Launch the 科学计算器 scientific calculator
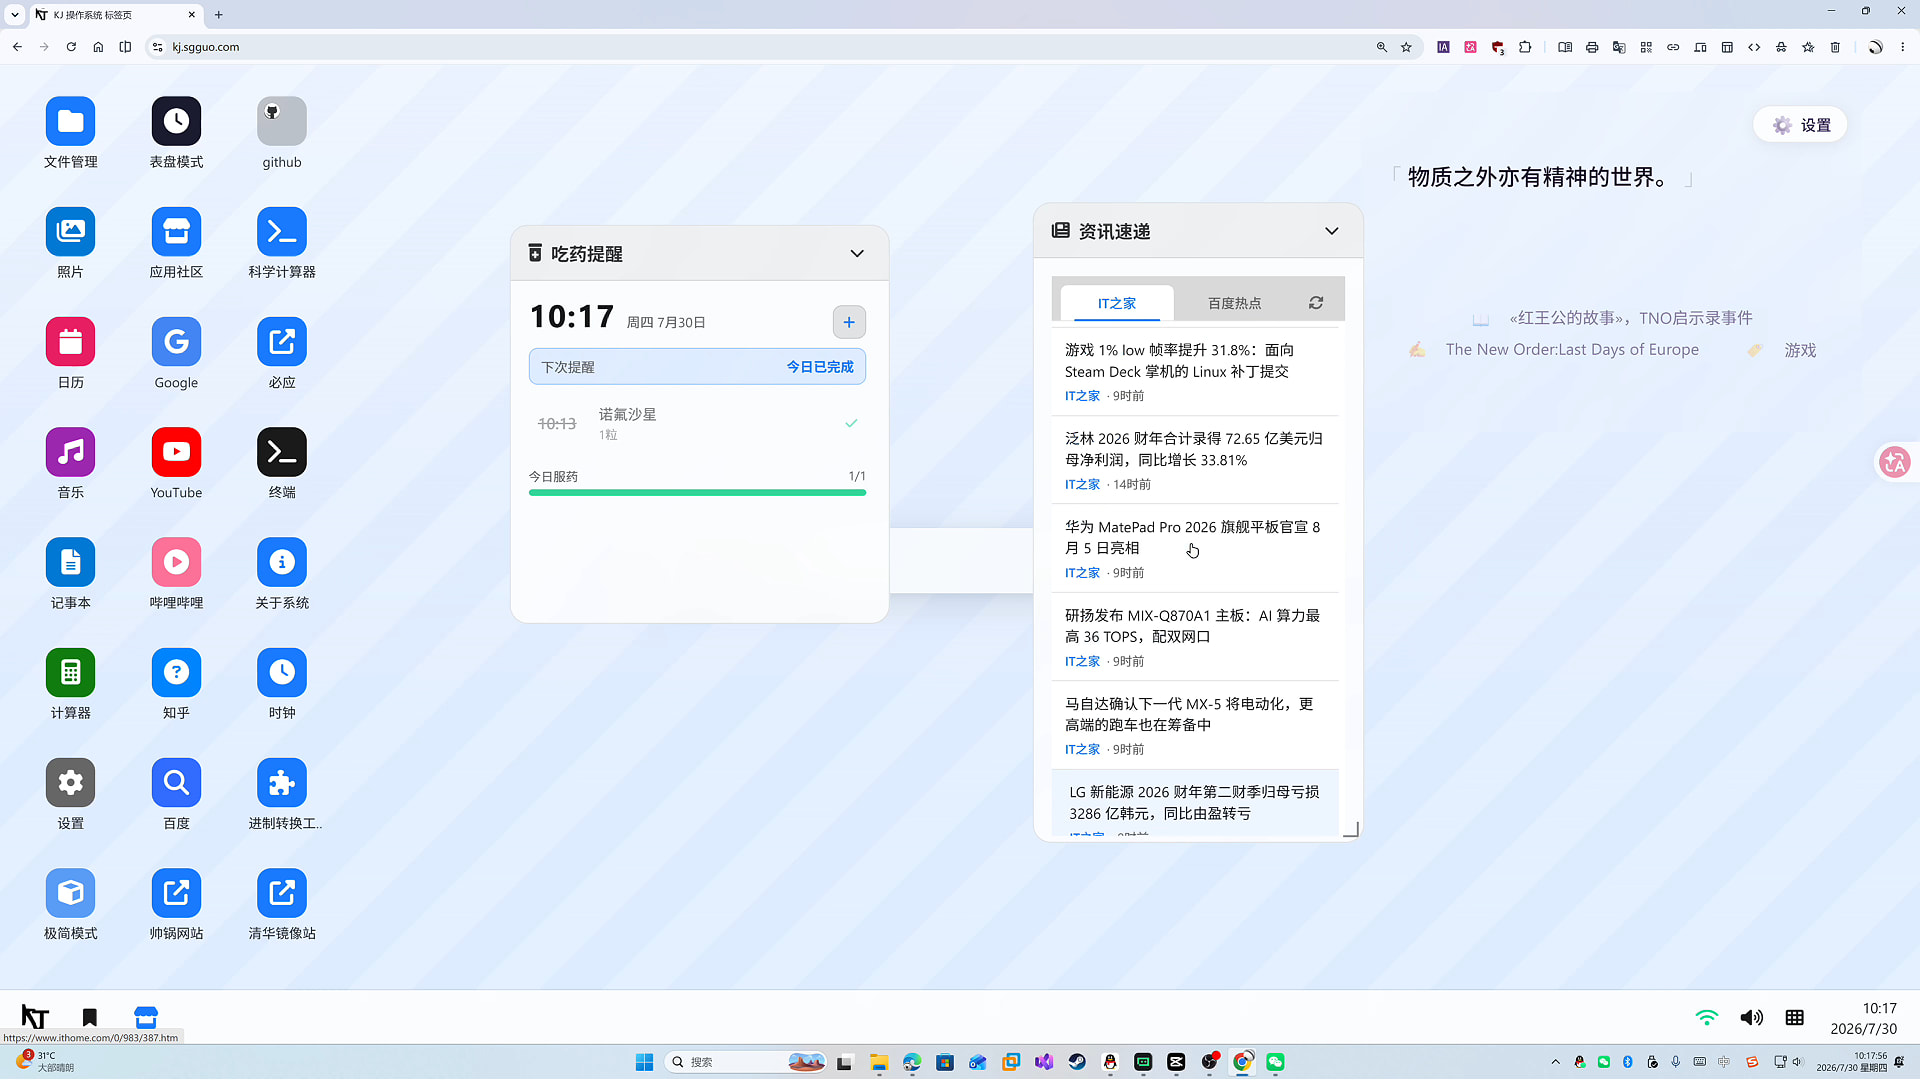1920x1080 pixels. pyautogui.click(x=282, y=232)
